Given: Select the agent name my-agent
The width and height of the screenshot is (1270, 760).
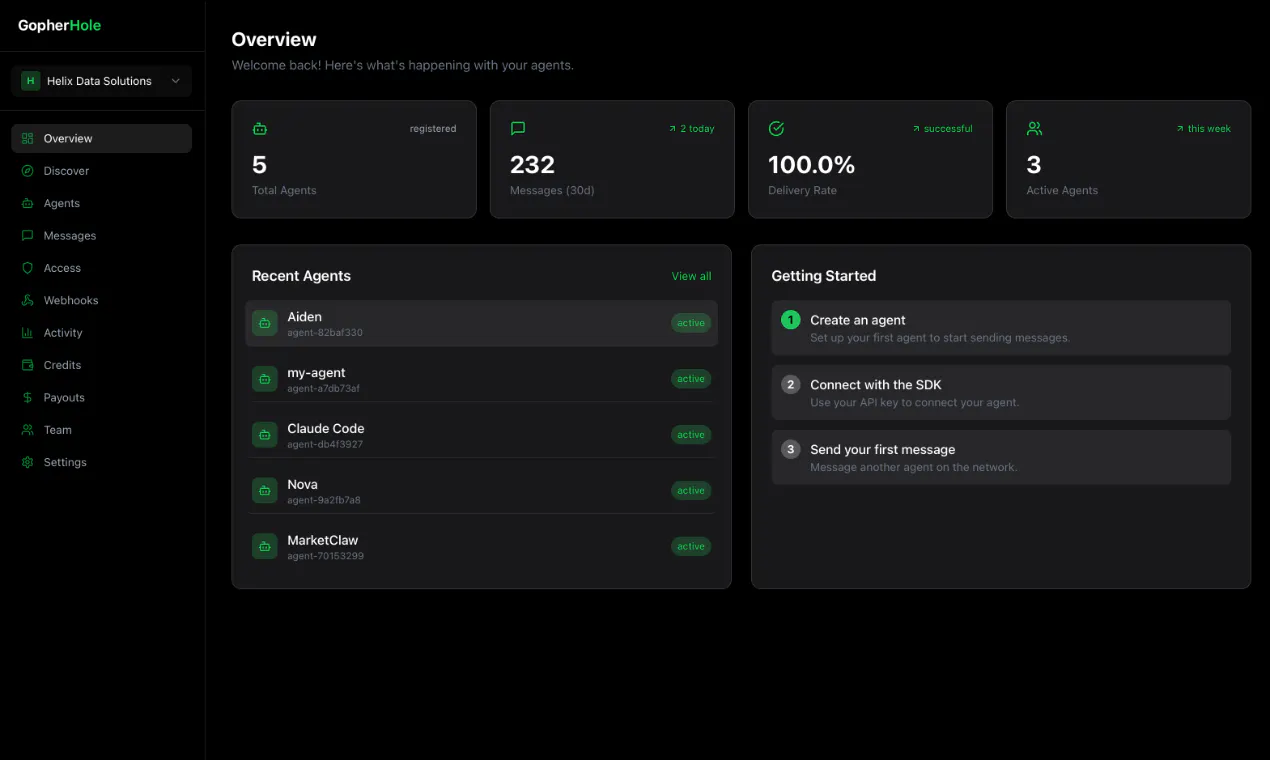Looking at the screenshot, I should click(x=316, y=373).
